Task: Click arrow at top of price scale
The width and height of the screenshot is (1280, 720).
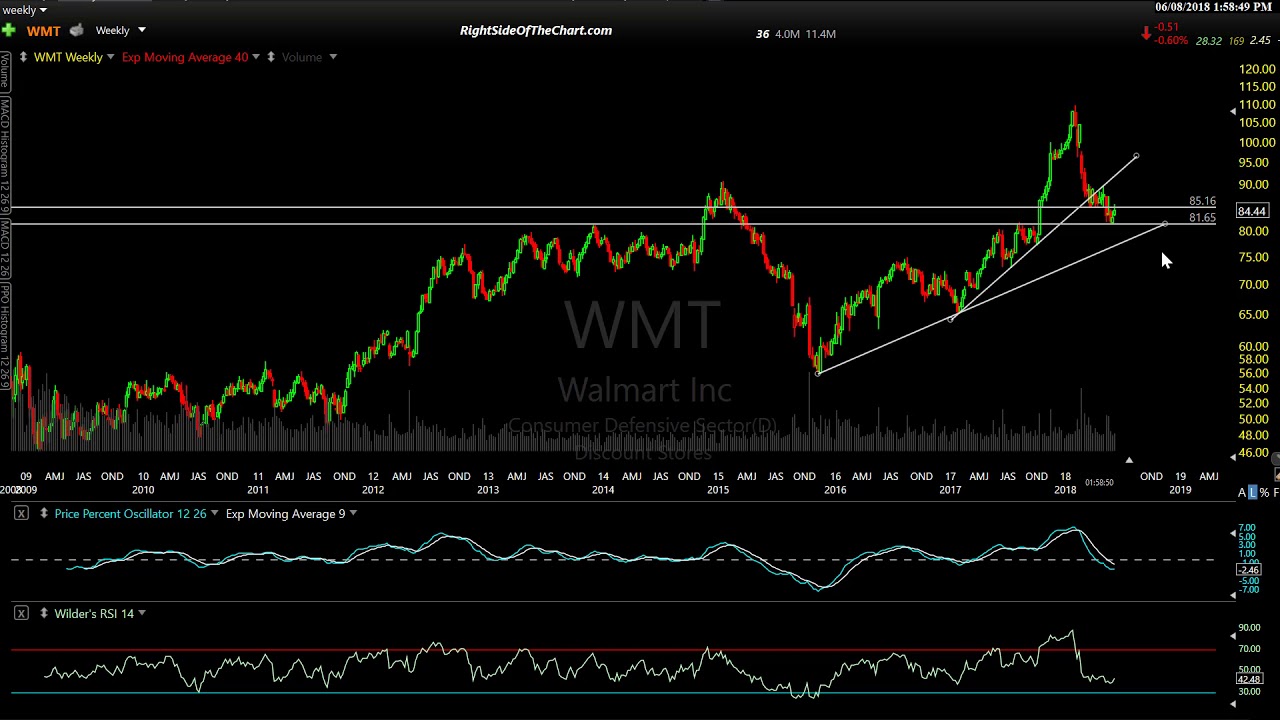Action: point(1232,111)
